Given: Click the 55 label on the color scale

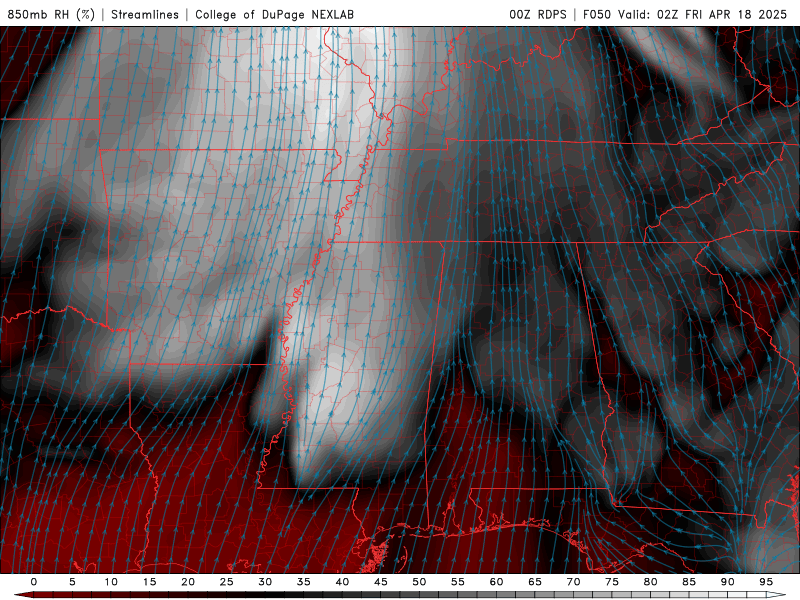Looking at the screenshot, I should [x=458, y=582].
